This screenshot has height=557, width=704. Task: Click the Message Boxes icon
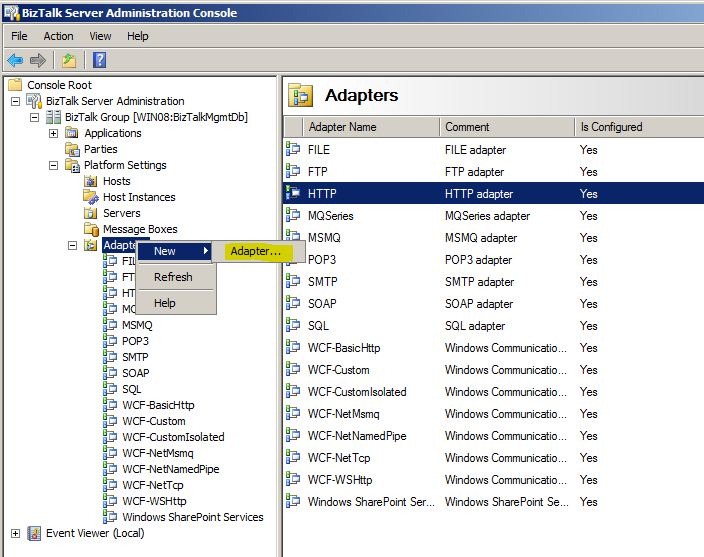coord(92,229)
